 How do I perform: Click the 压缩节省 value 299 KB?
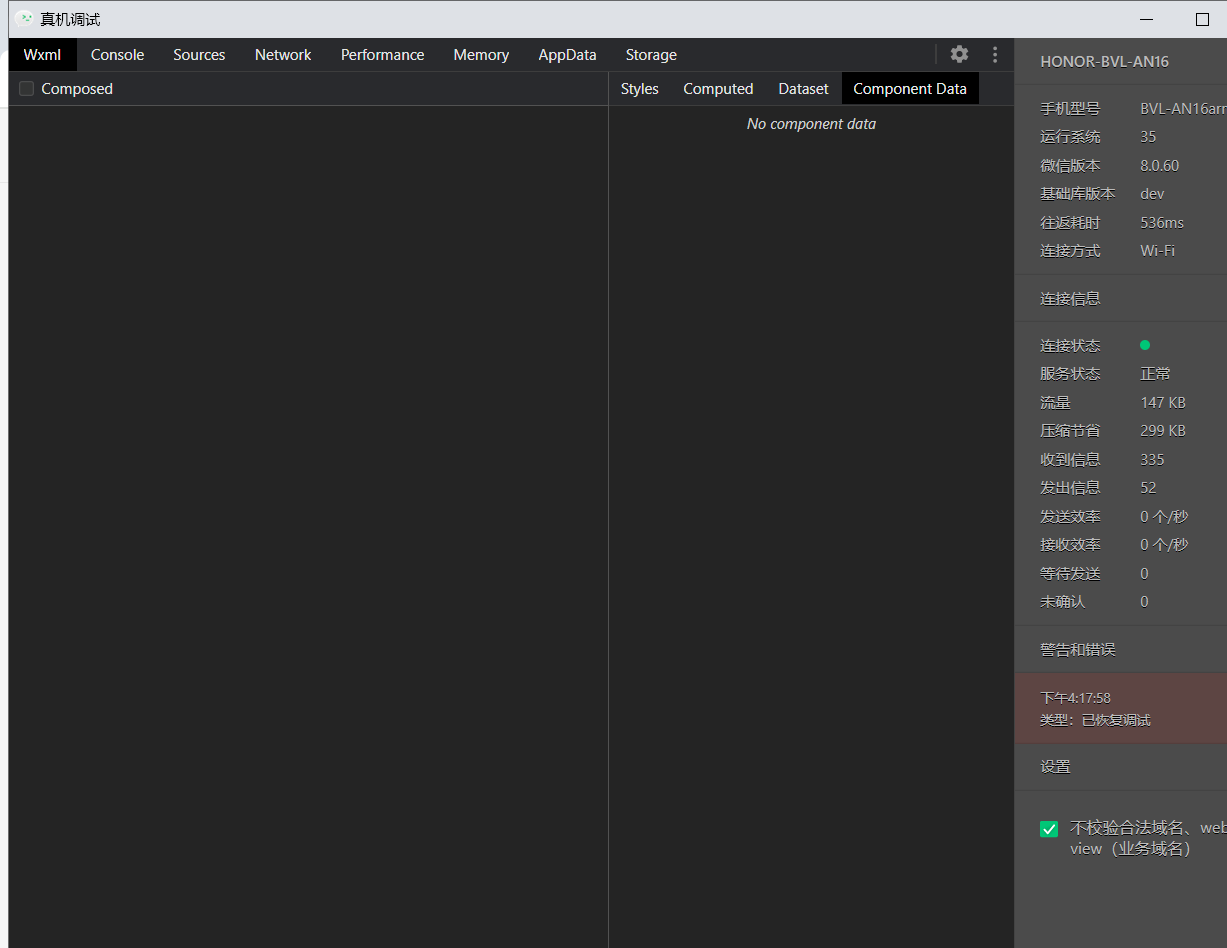click(x=1163, y=431)
